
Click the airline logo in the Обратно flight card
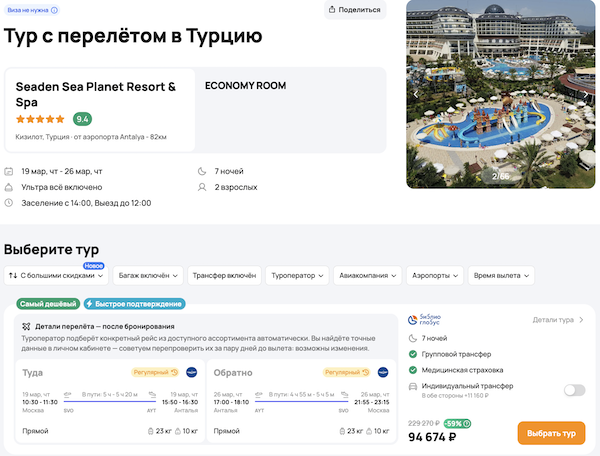tap(381, 372)
